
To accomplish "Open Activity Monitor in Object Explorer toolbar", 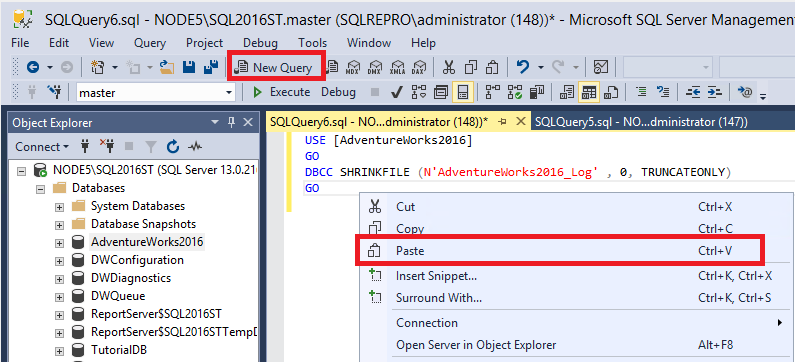I will pyautogui.click(x=195, y=147).
